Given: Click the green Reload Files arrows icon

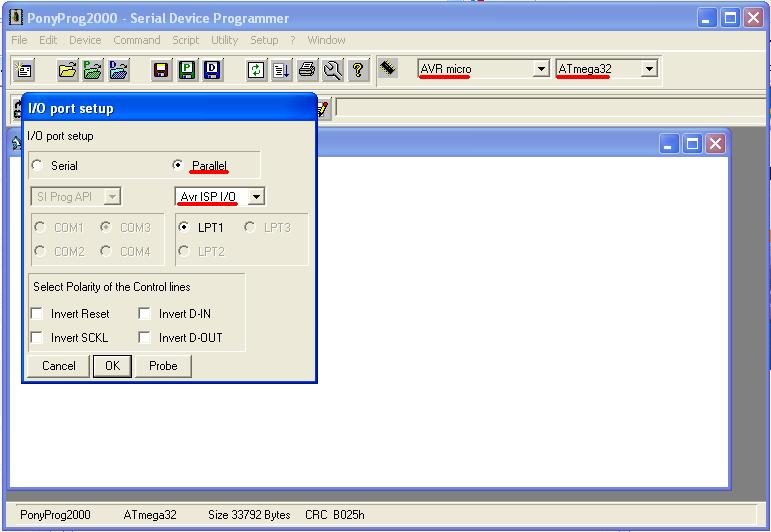Looking at the screenshot, I should pos(256,70).
